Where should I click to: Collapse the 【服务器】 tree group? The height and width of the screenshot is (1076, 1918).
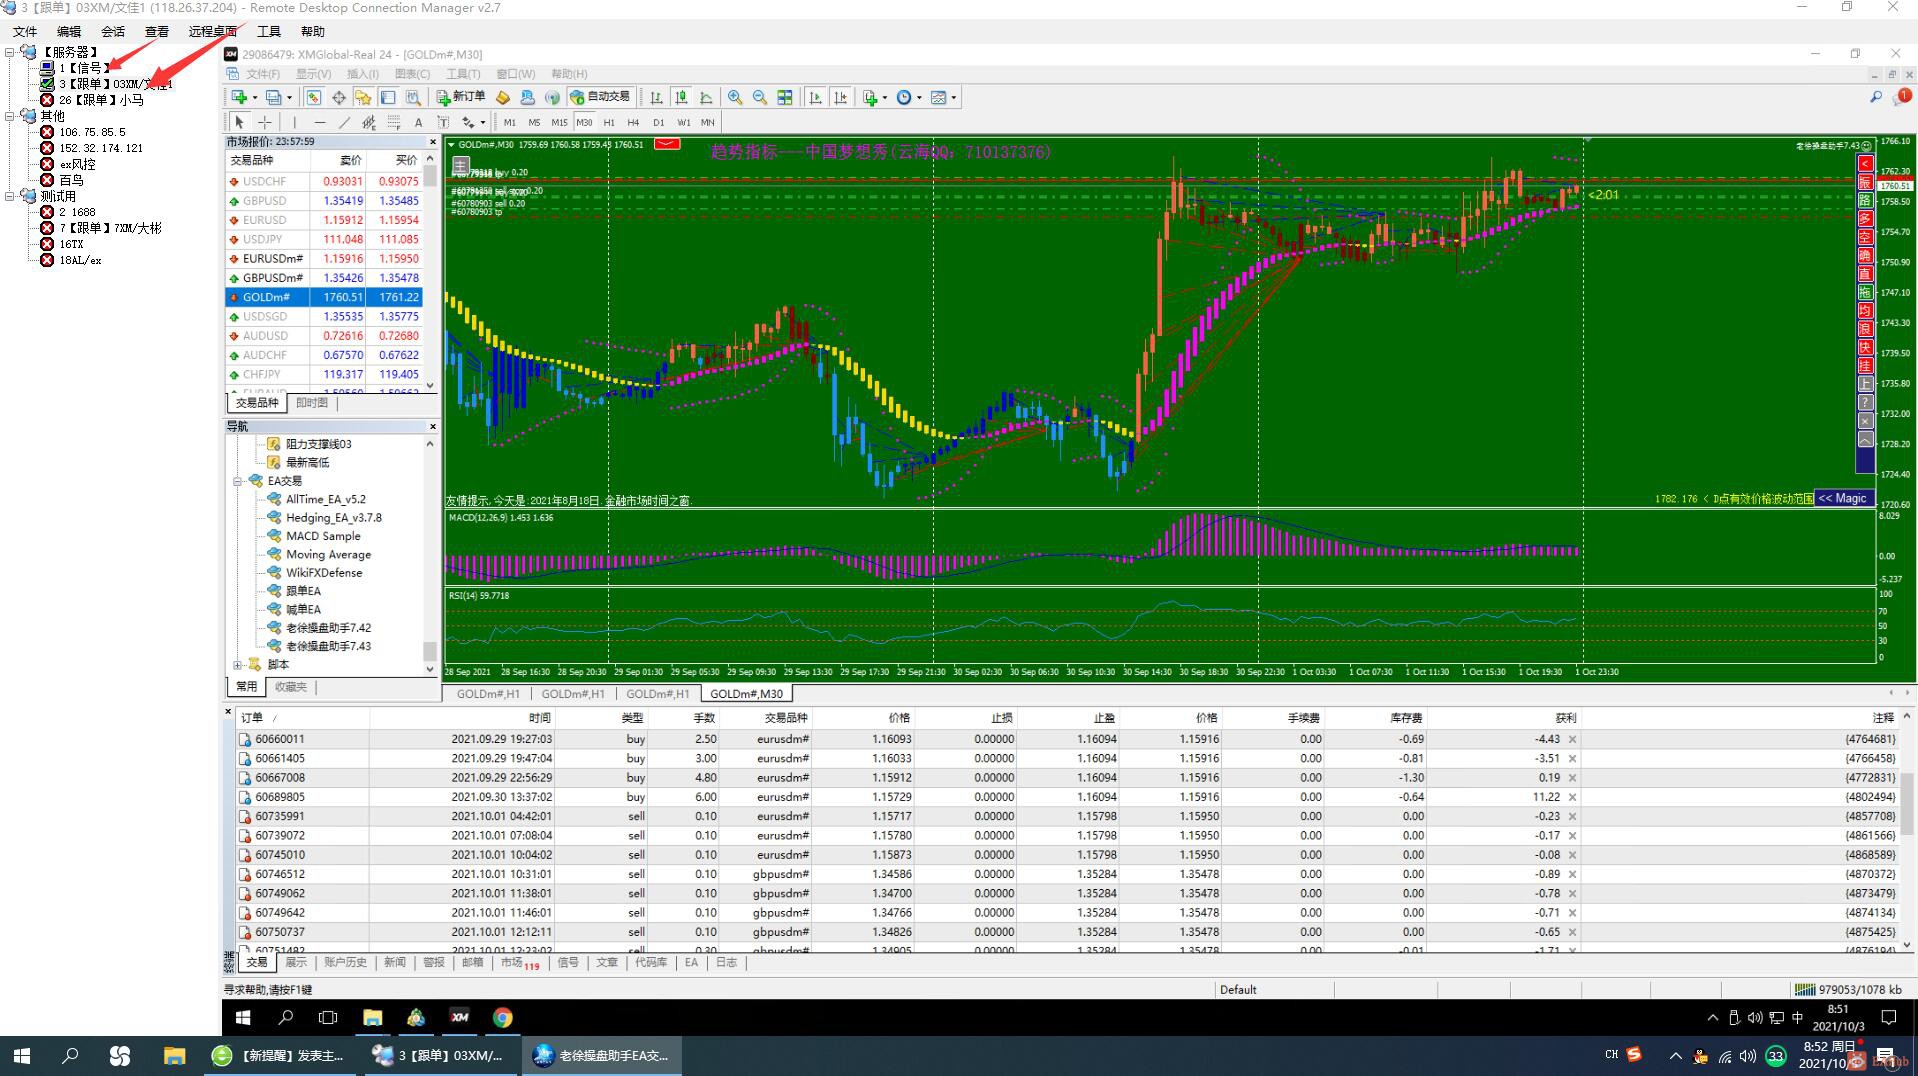point(10,52)
